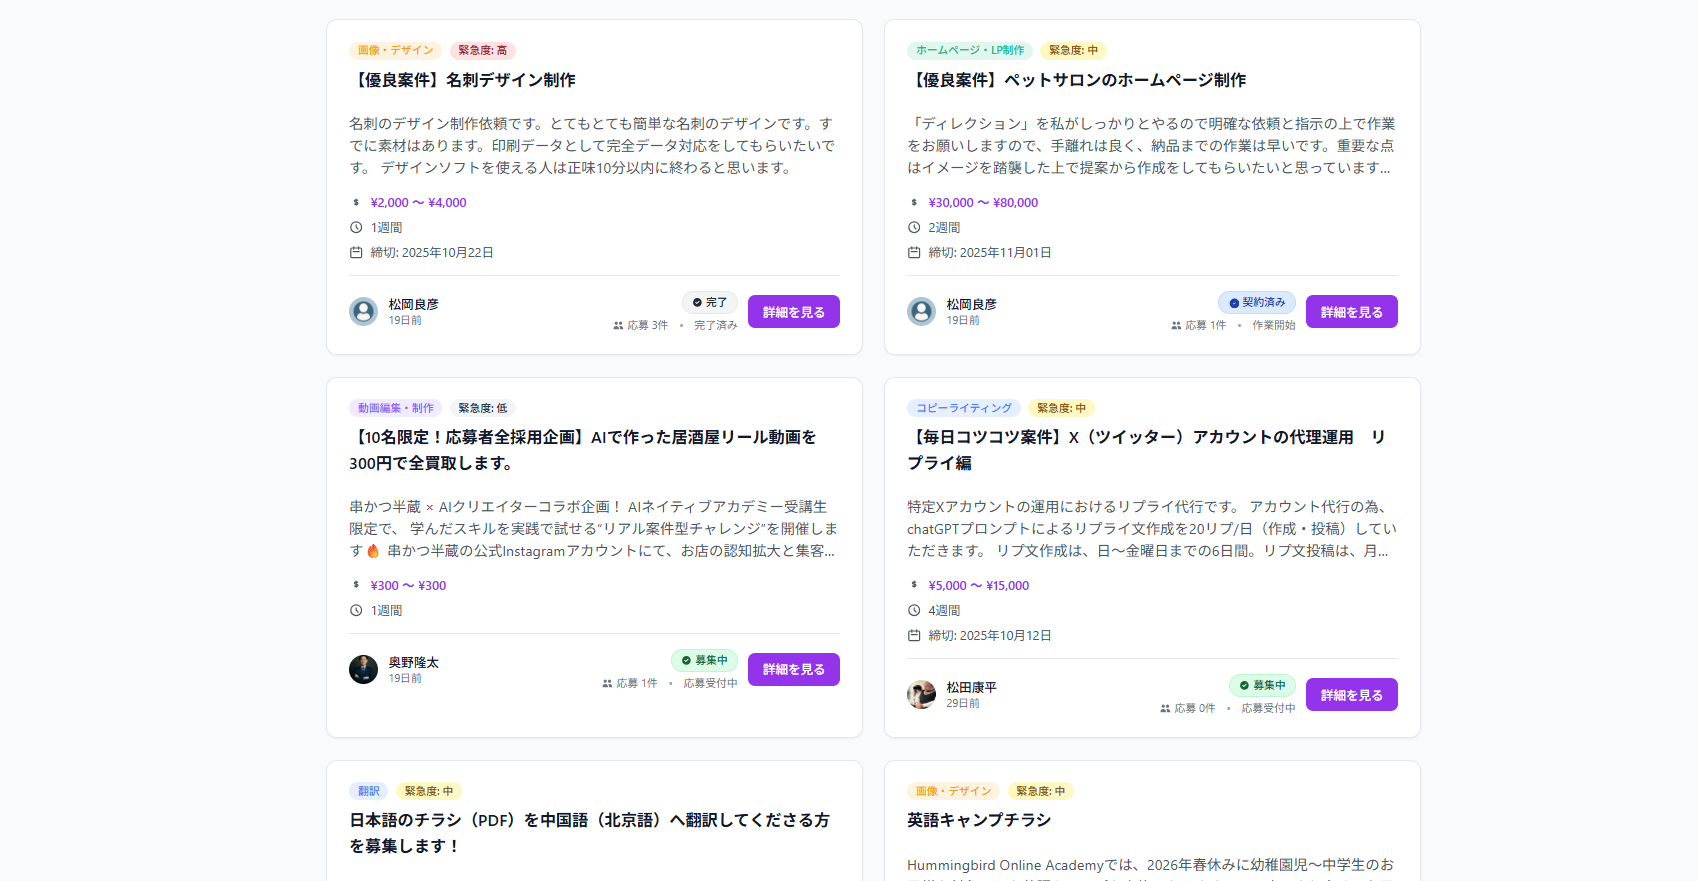Click 応募 1件 icon on ペットサロン card

1176,326
